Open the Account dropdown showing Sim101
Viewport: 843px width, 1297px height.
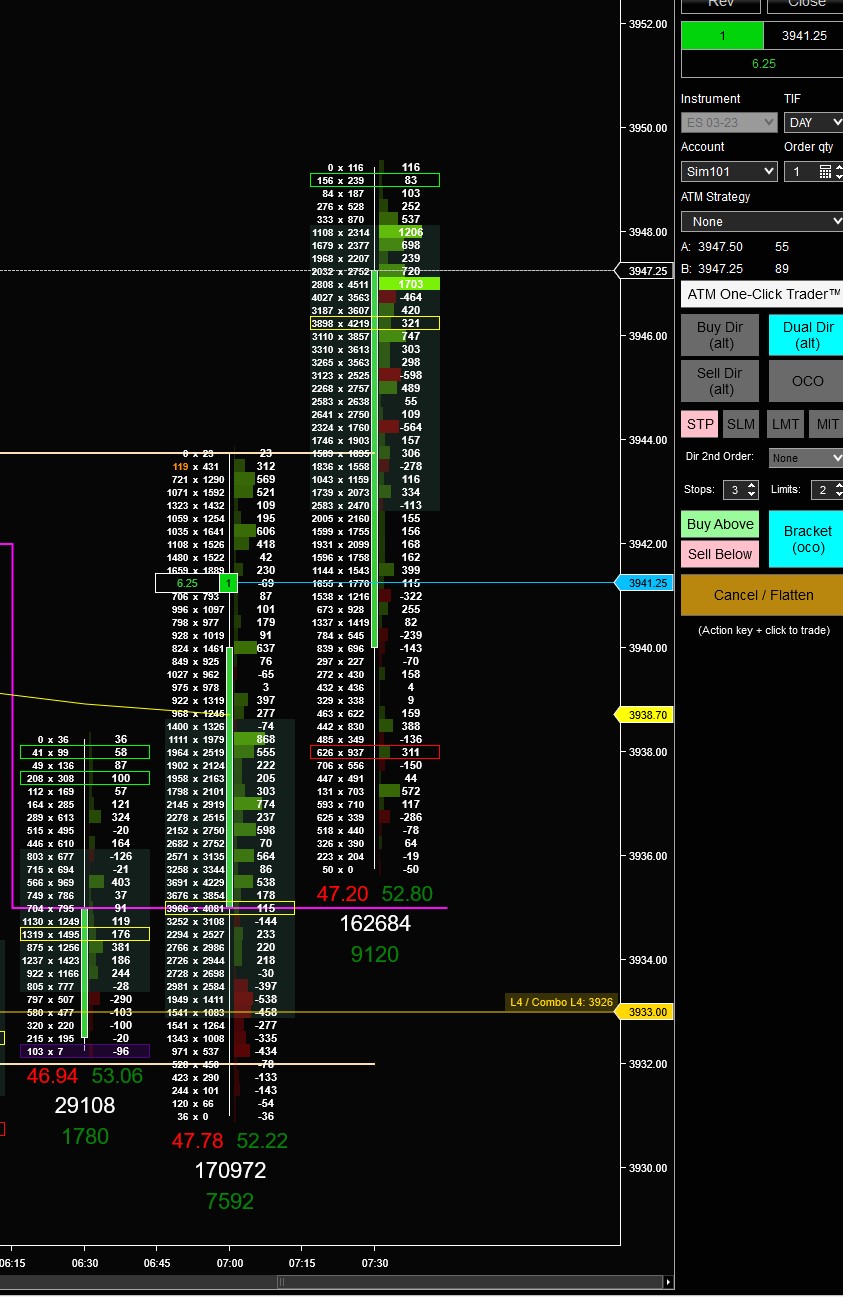click(x=729, y=172)
